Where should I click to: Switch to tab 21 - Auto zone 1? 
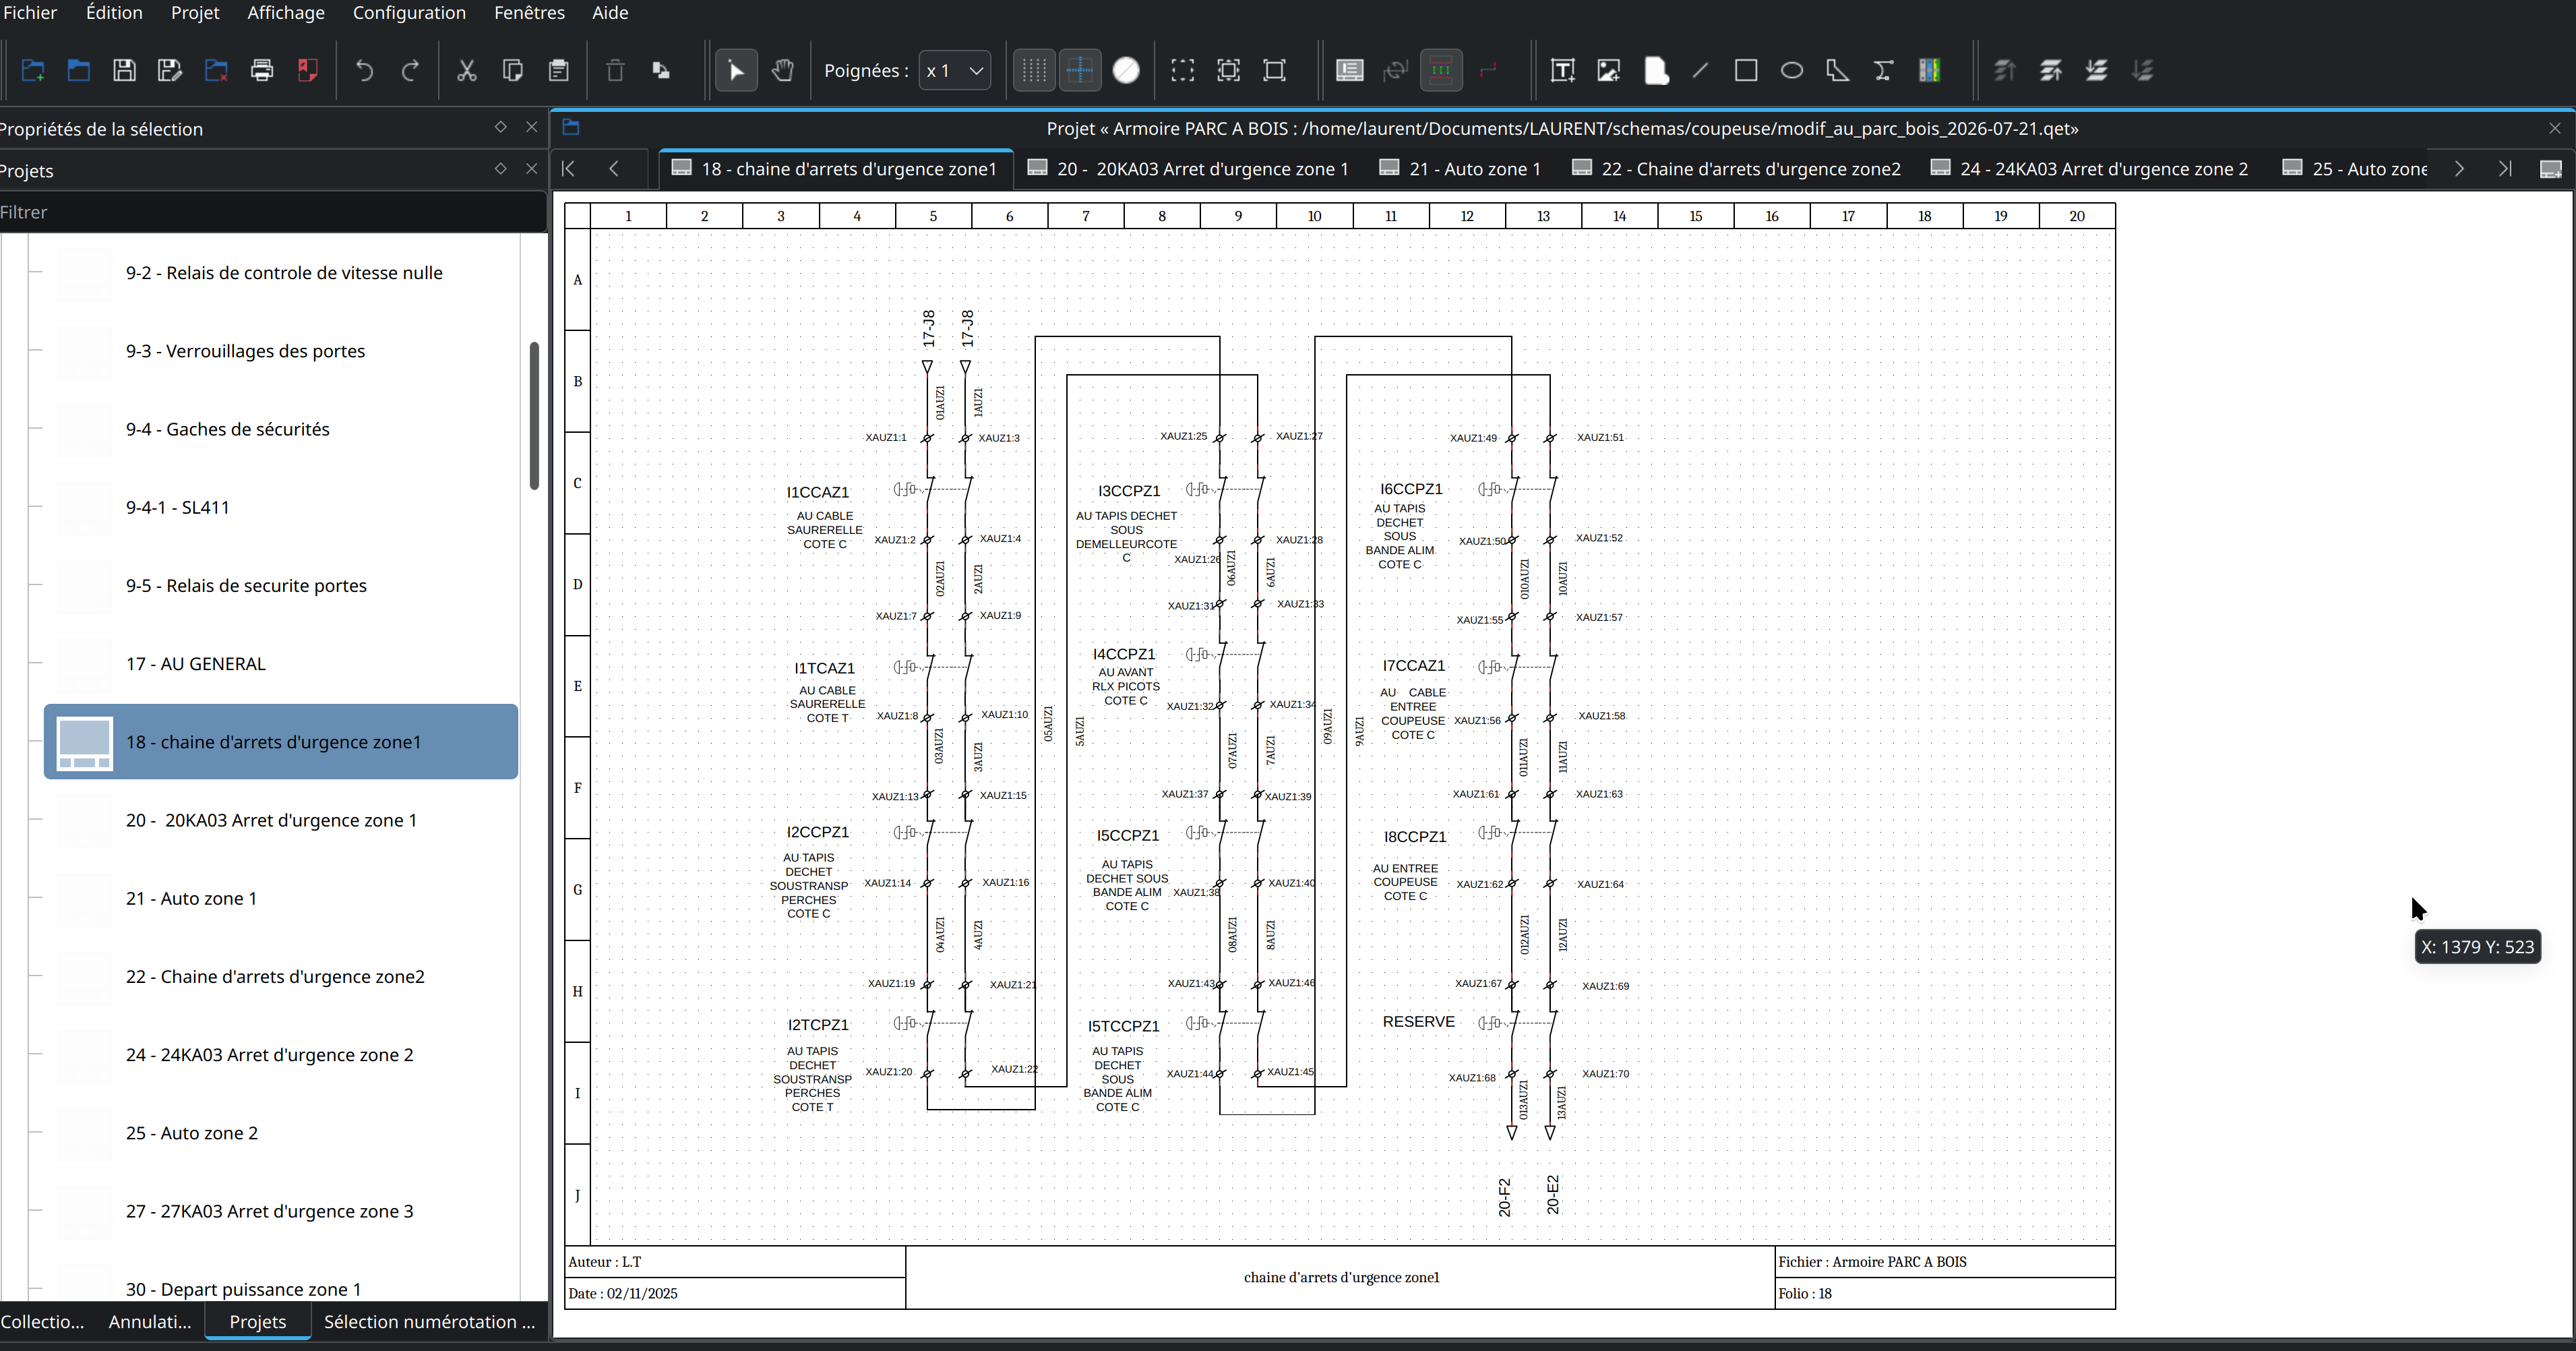(x=1460, y=169)
